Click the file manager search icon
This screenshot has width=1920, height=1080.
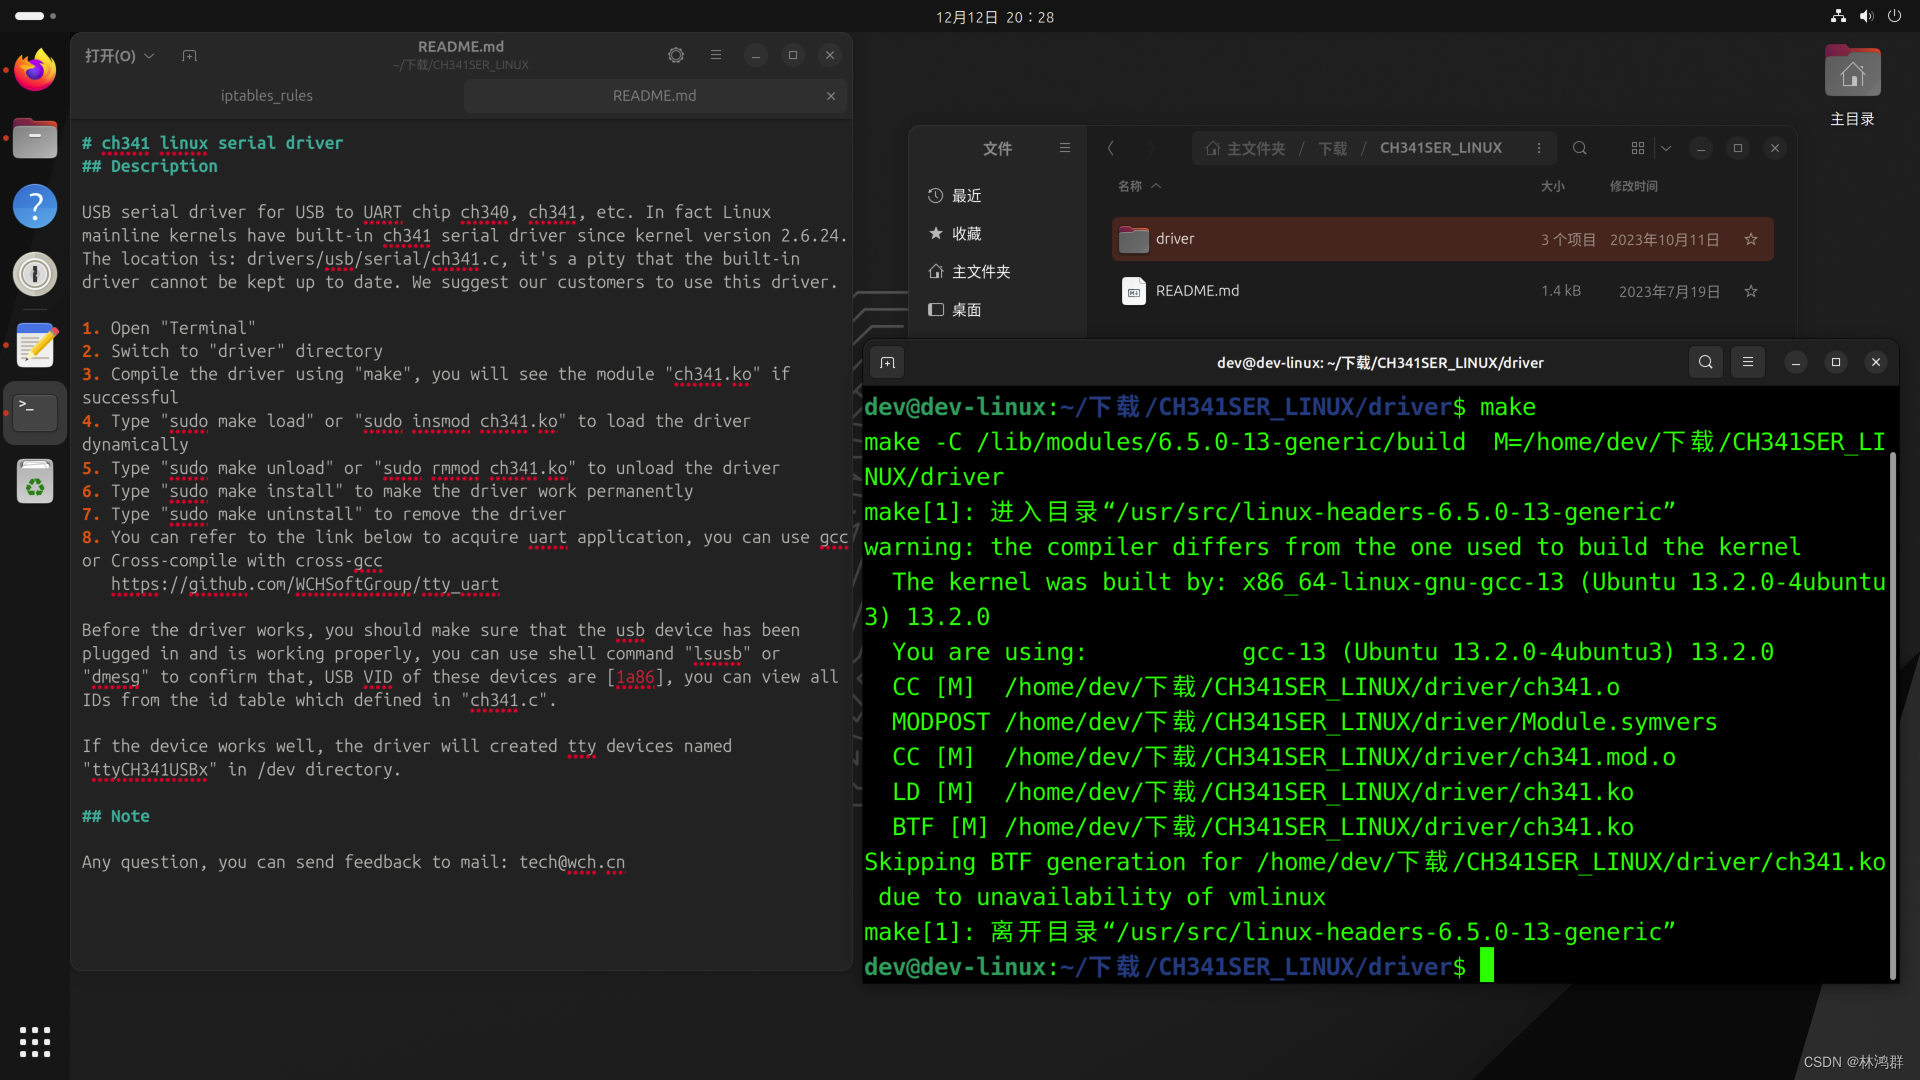click(x=1580, y=148)
